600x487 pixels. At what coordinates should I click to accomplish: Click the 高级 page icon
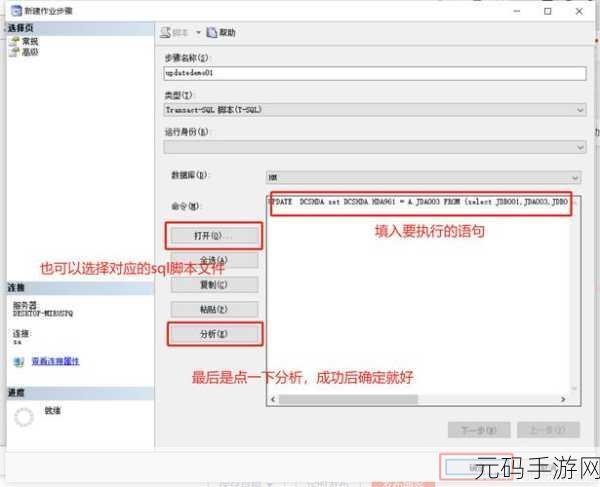[15, 52]
